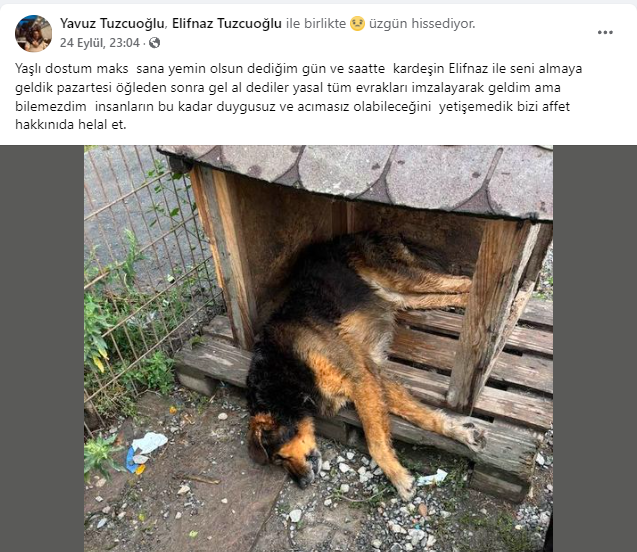Click the last text line 'hakkınıda helal et'
This screenshot has width=637, height=552.
click(x=71, y=124)
